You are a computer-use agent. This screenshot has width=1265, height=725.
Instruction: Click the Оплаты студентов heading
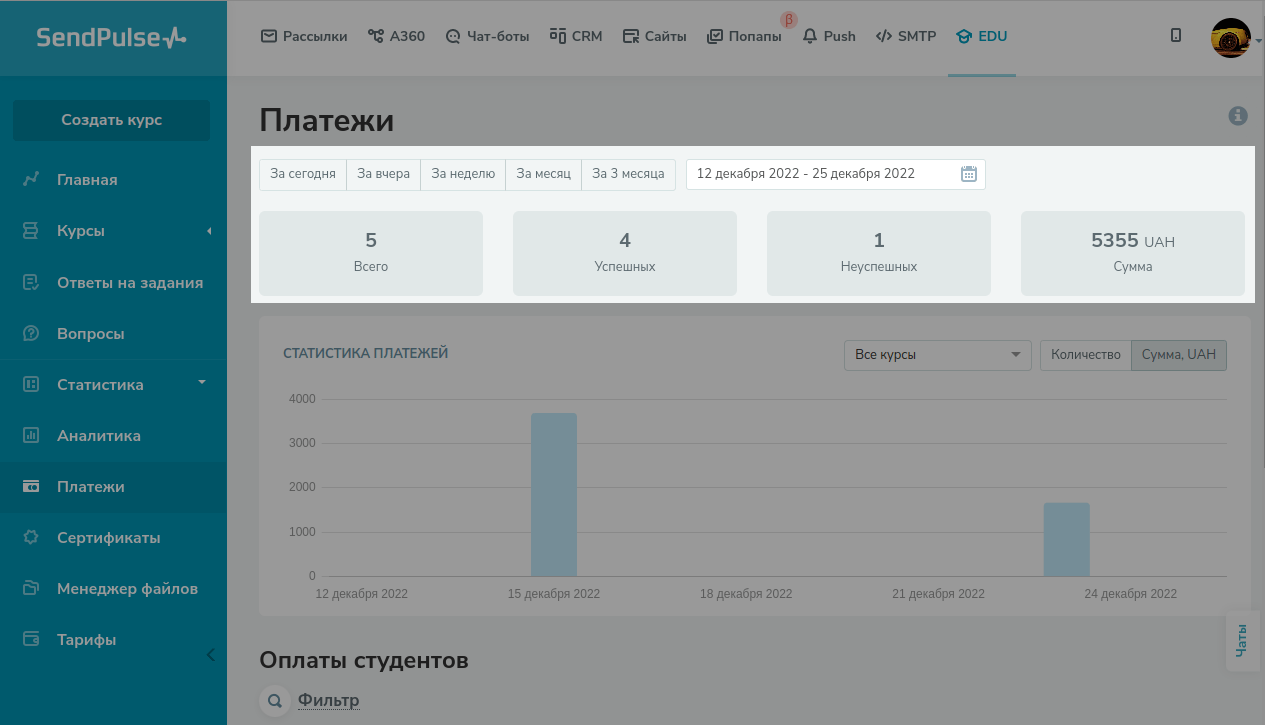[x=364, y=660]
